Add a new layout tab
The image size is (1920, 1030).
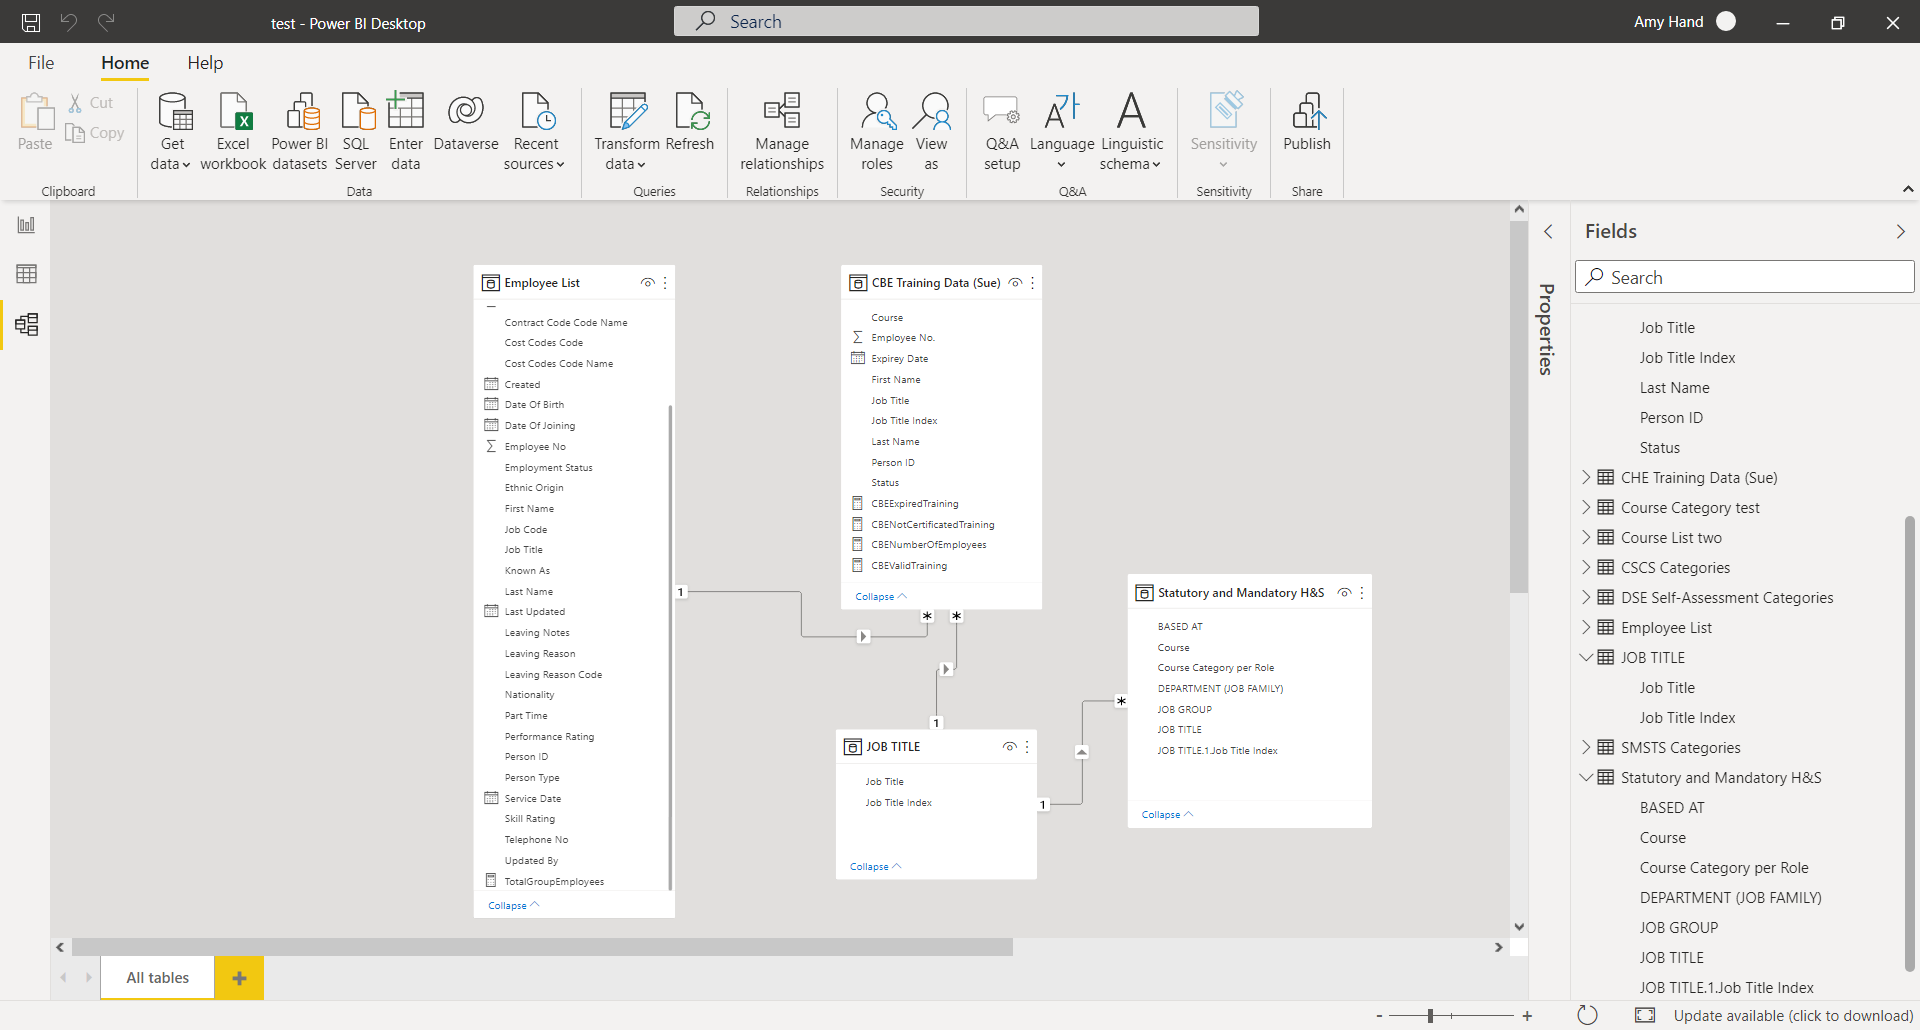click(239, 978)
